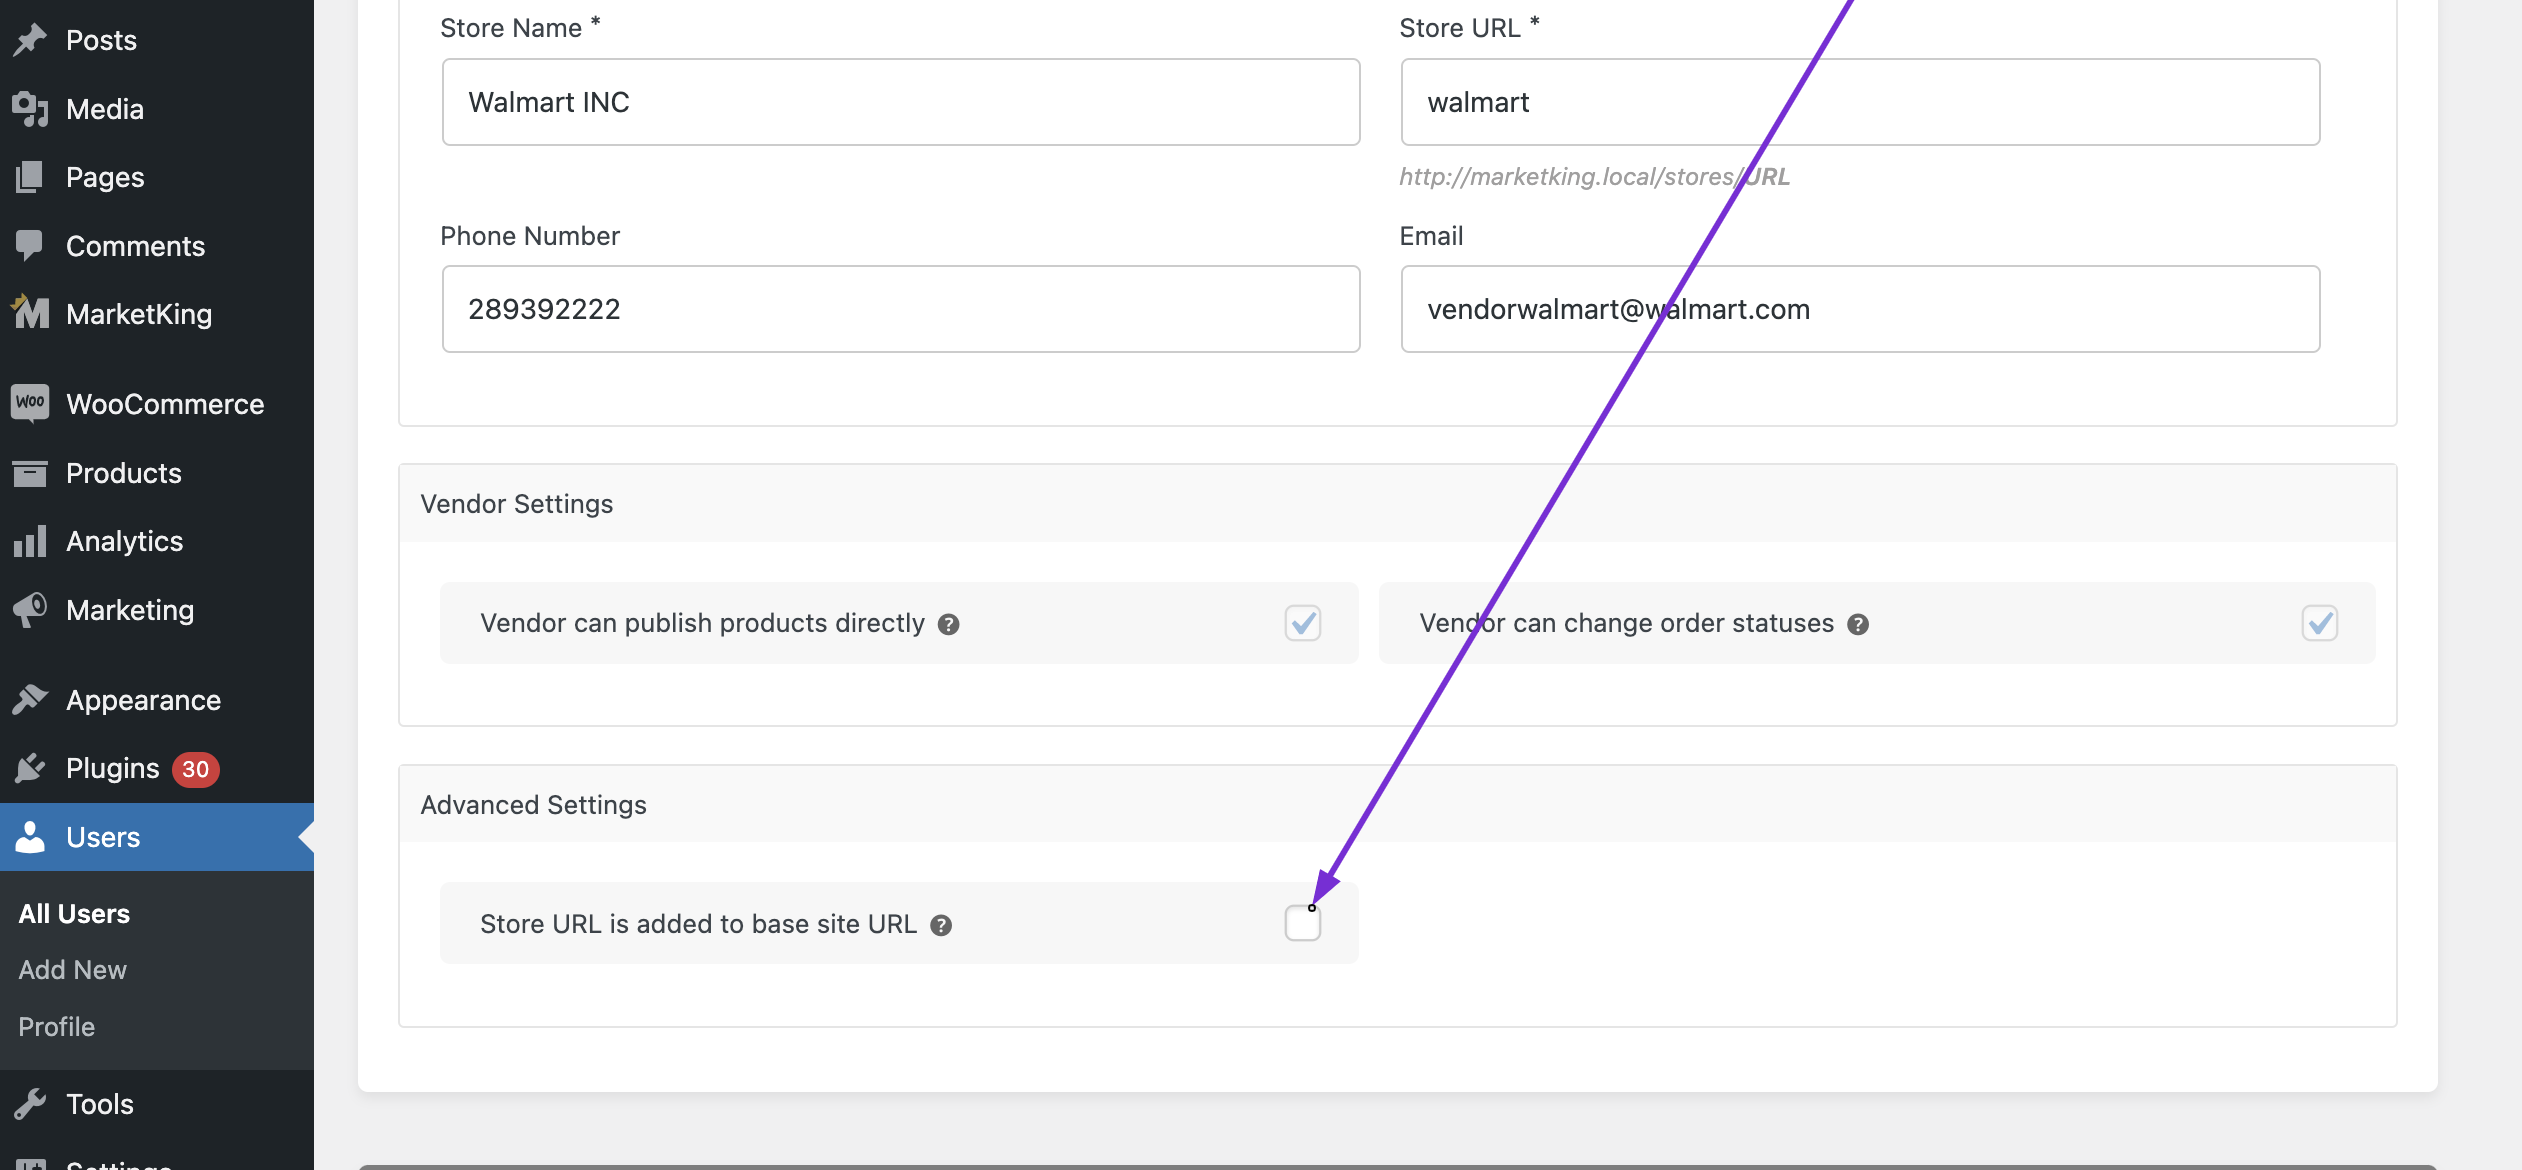Open the Analytics menu
Viewport: 2522px width, 1170px height.
(125, 541)
